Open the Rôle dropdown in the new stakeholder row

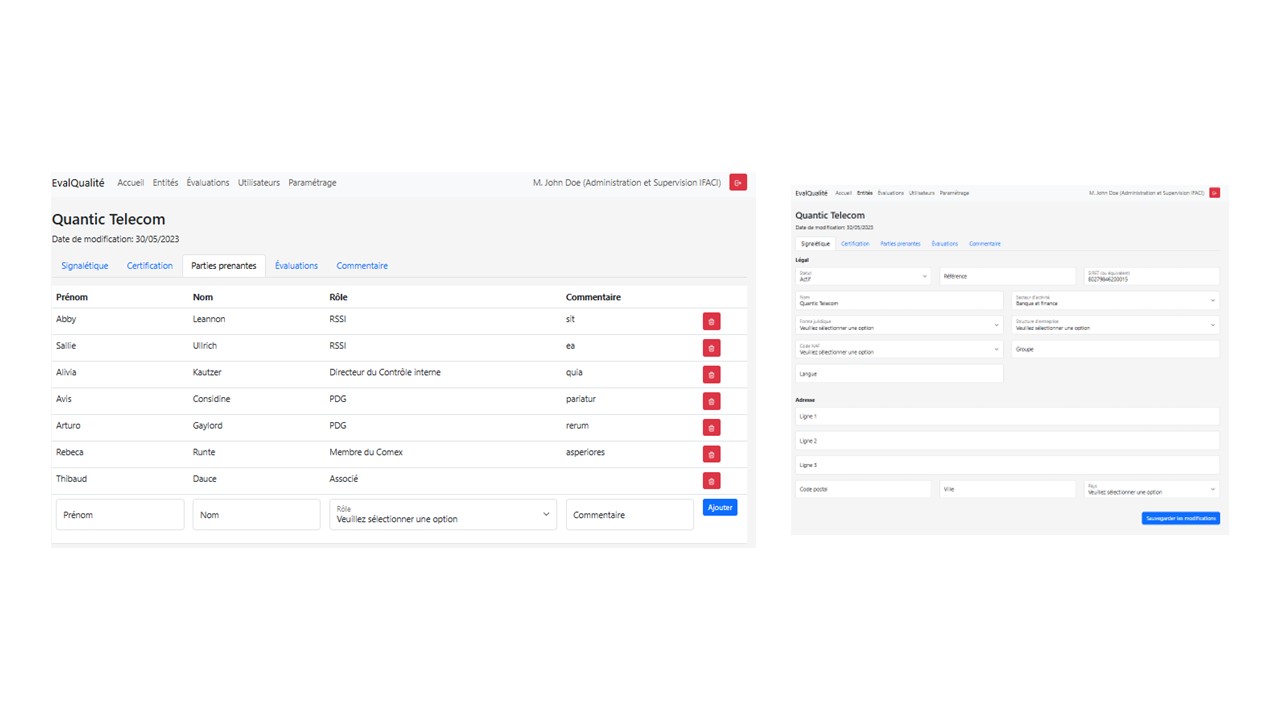coord(443,514)
